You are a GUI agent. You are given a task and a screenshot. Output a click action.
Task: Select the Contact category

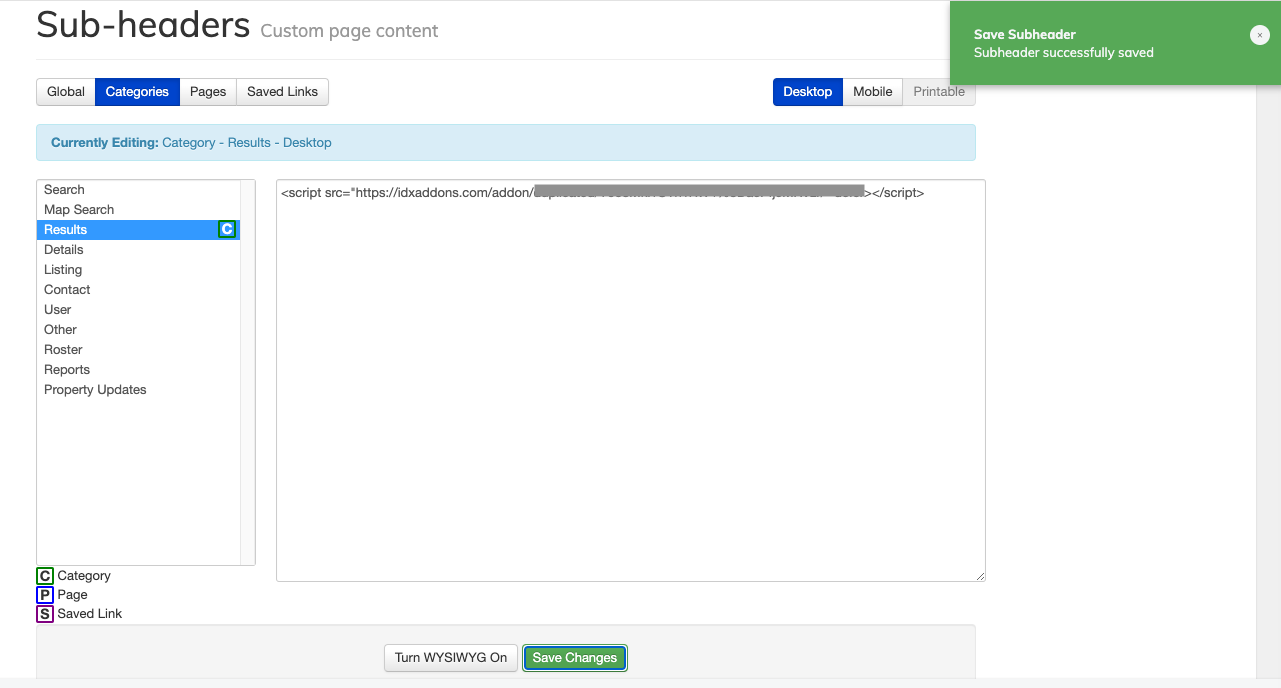[67, 289]
